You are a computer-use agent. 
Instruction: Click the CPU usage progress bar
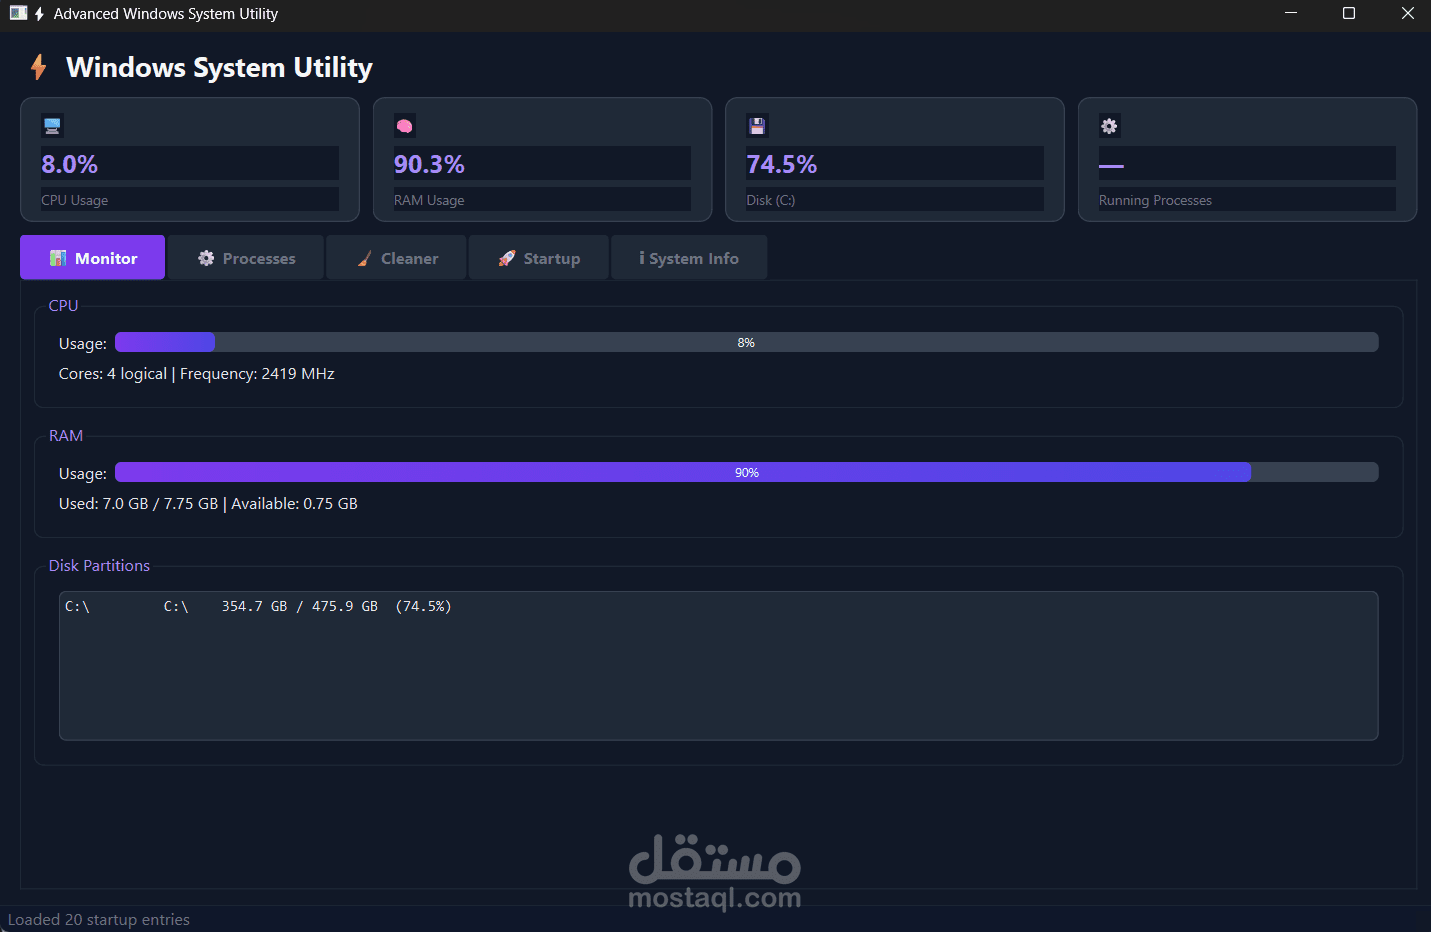coord(746,341)
